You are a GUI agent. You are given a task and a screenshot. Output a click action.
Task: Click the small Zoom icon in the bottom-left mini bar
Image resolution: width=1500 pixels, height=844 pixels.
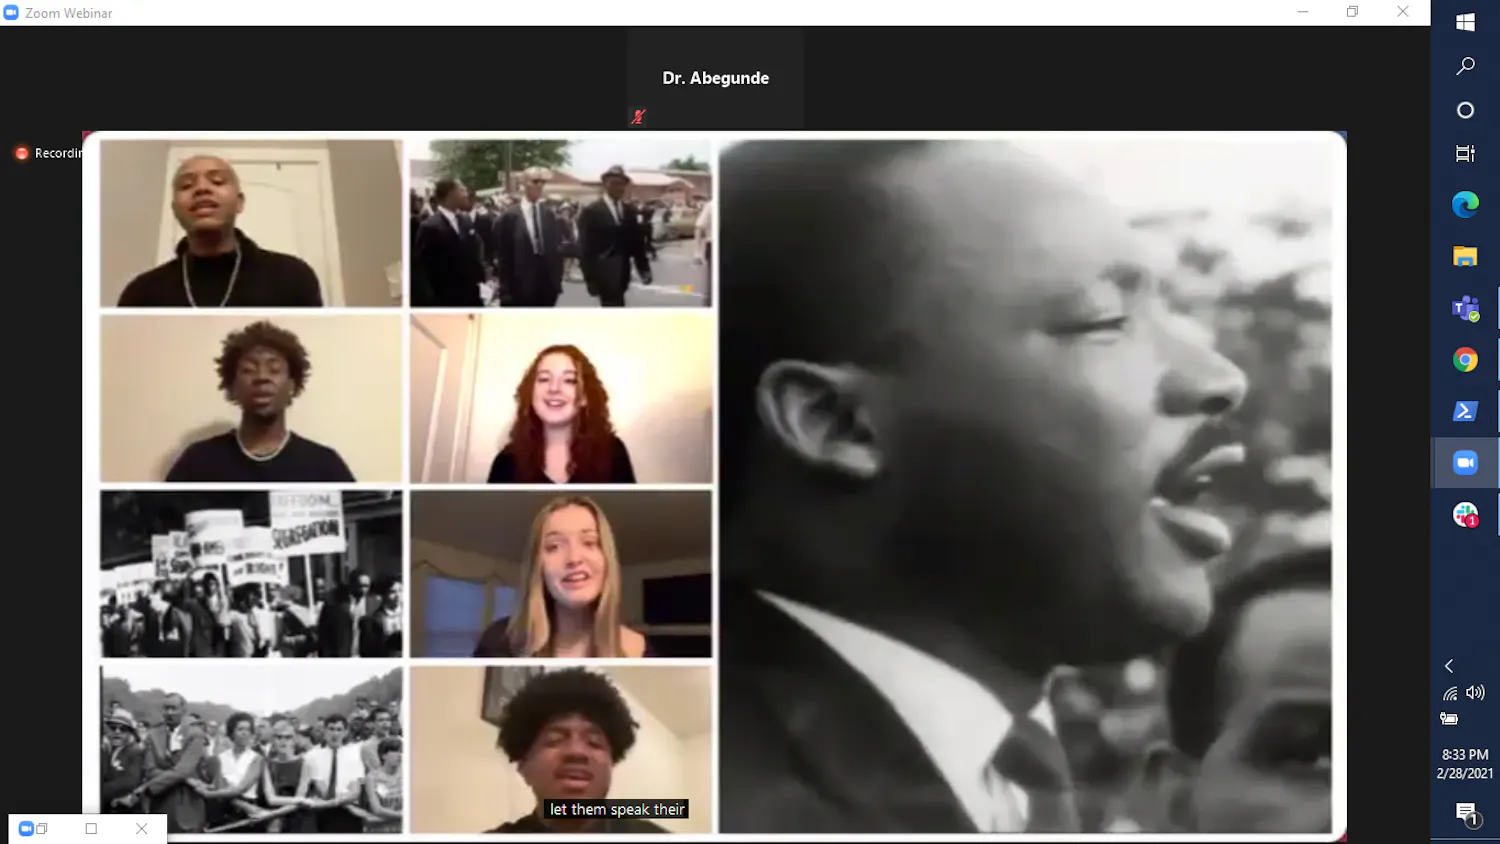click(x=26, y=828)
